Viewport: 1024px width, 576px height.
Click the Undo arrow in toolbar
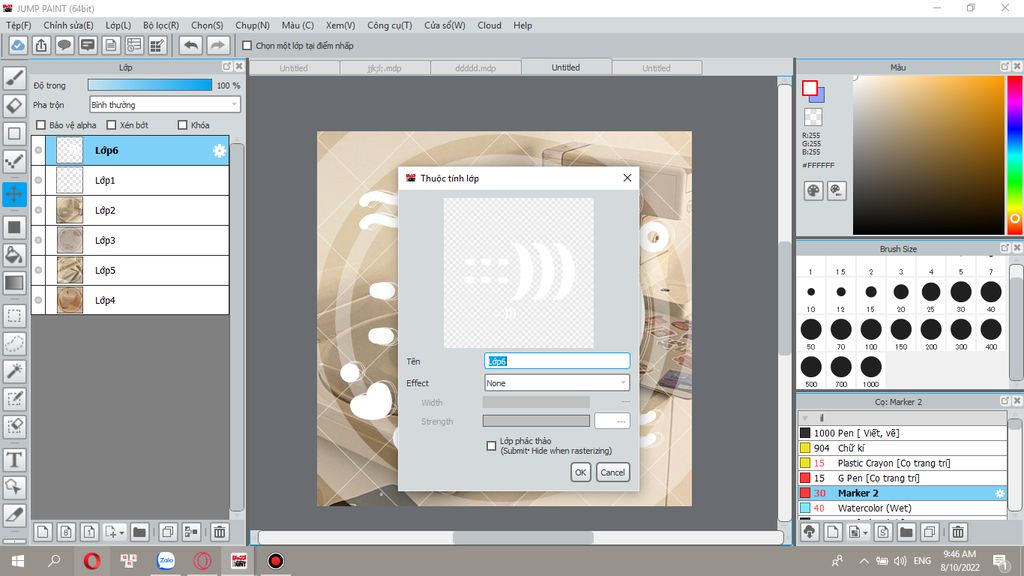pos(191,45)
